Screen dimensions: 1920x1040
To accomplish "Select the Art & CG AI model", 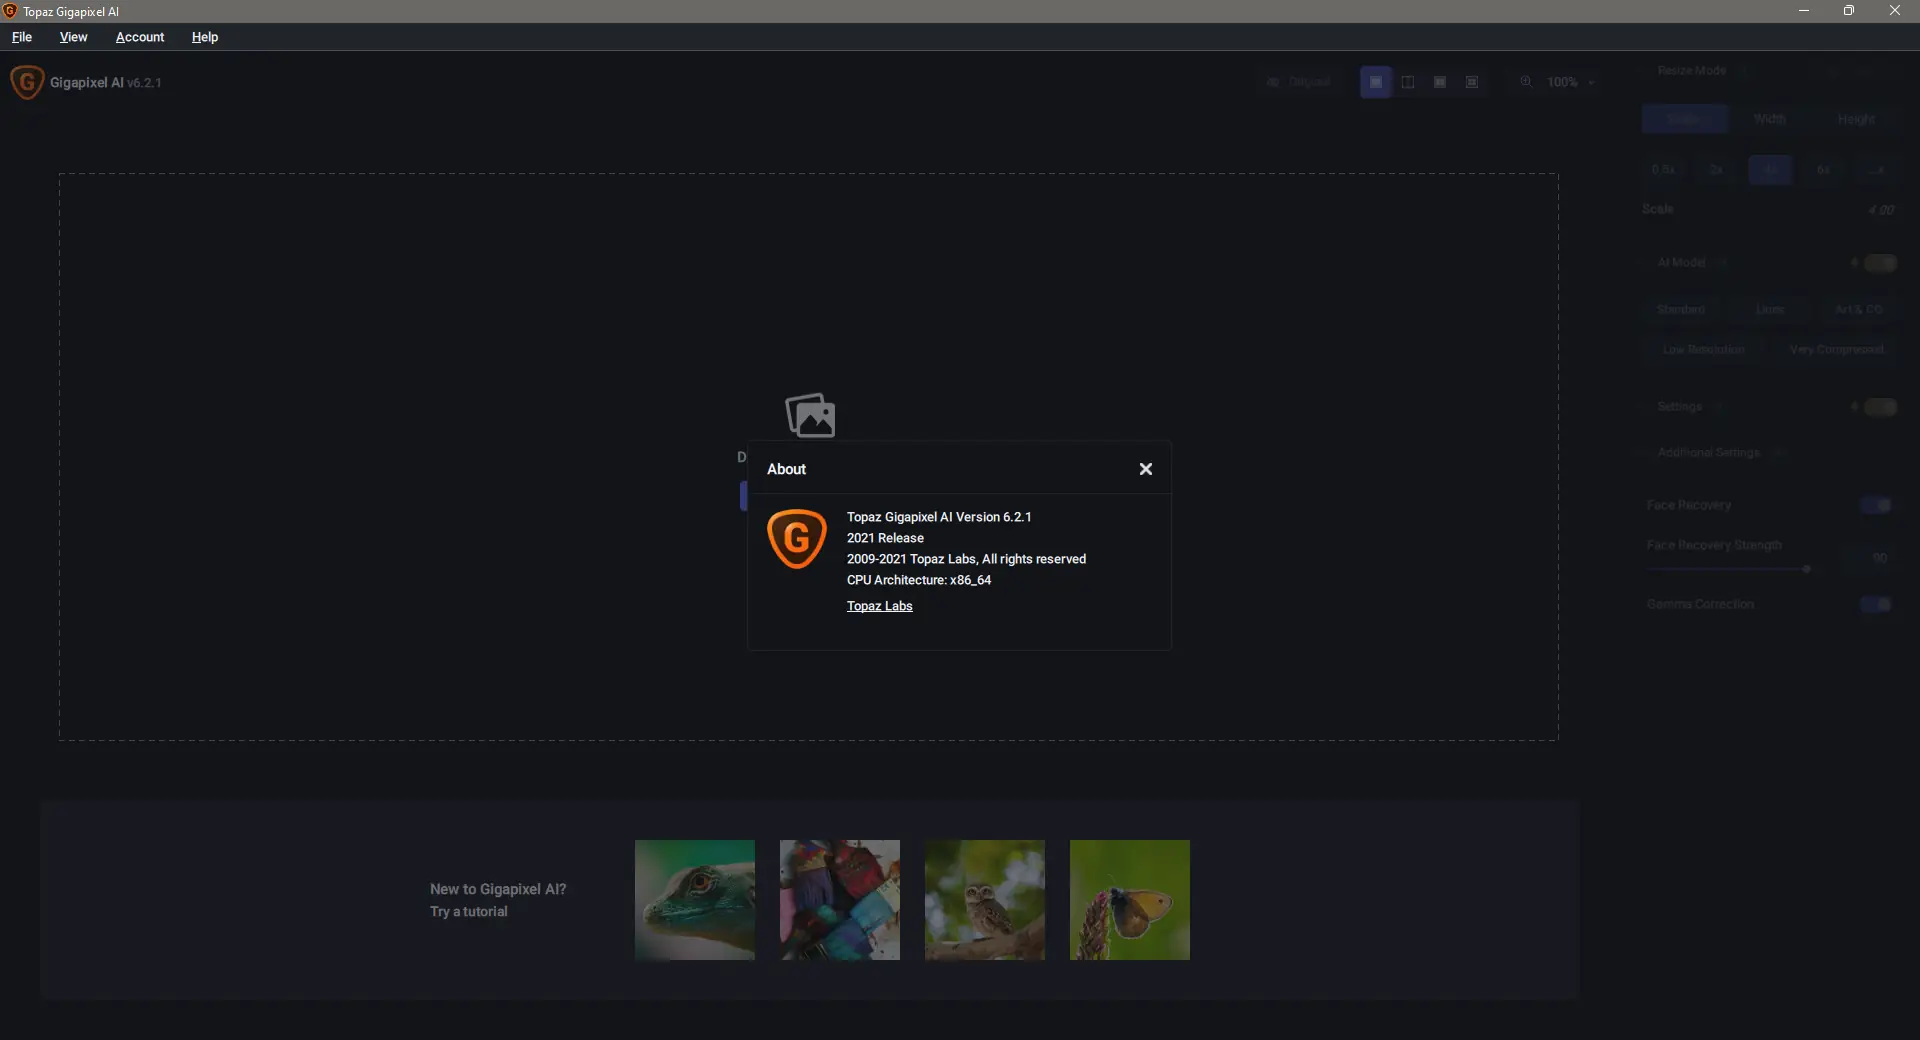I will click(1859, 310).
